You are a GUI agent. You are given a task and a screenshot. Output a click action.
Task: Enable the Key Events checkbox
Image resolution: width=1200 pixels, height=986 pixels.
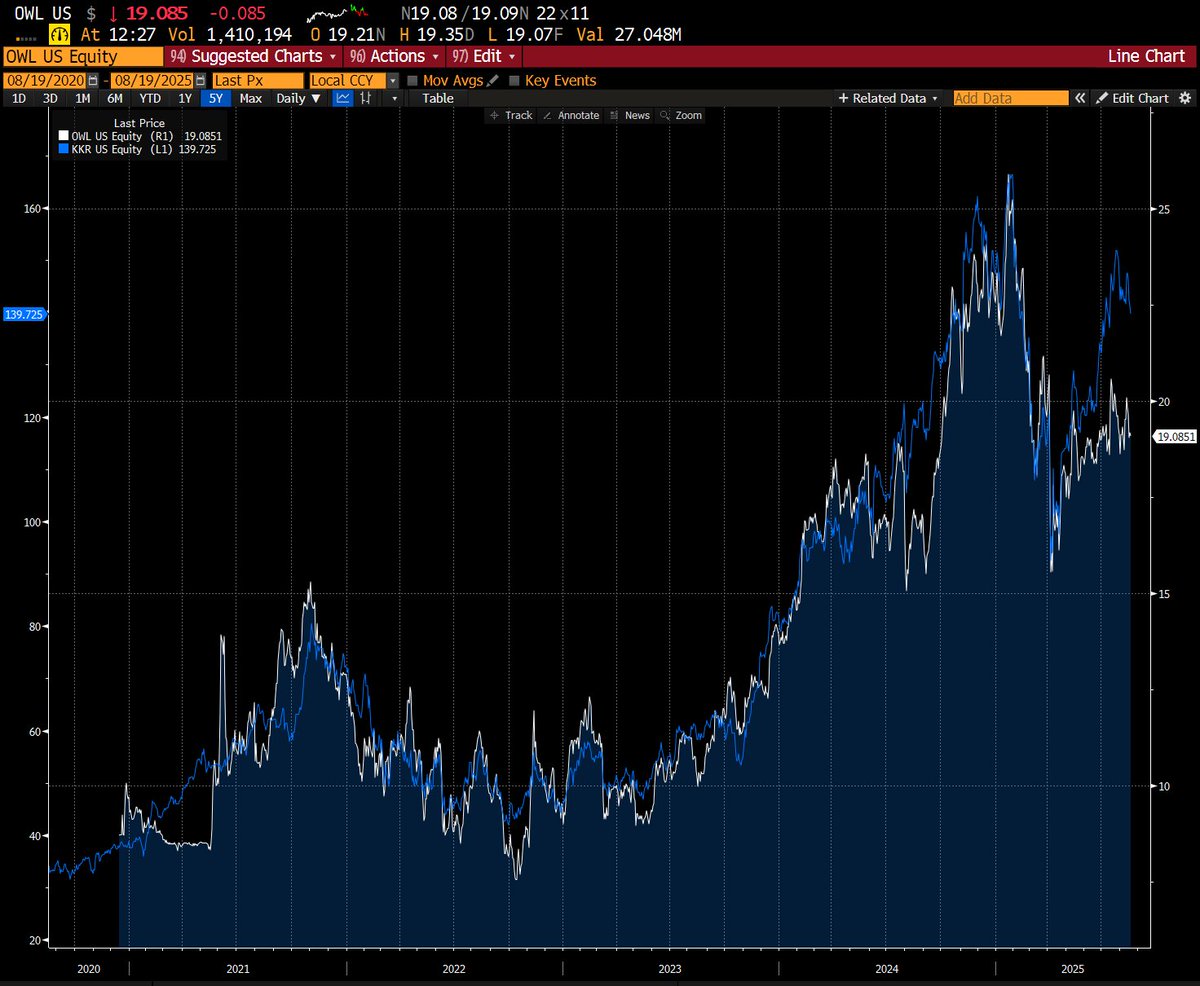pyautogui.click(x=514, y=80)
